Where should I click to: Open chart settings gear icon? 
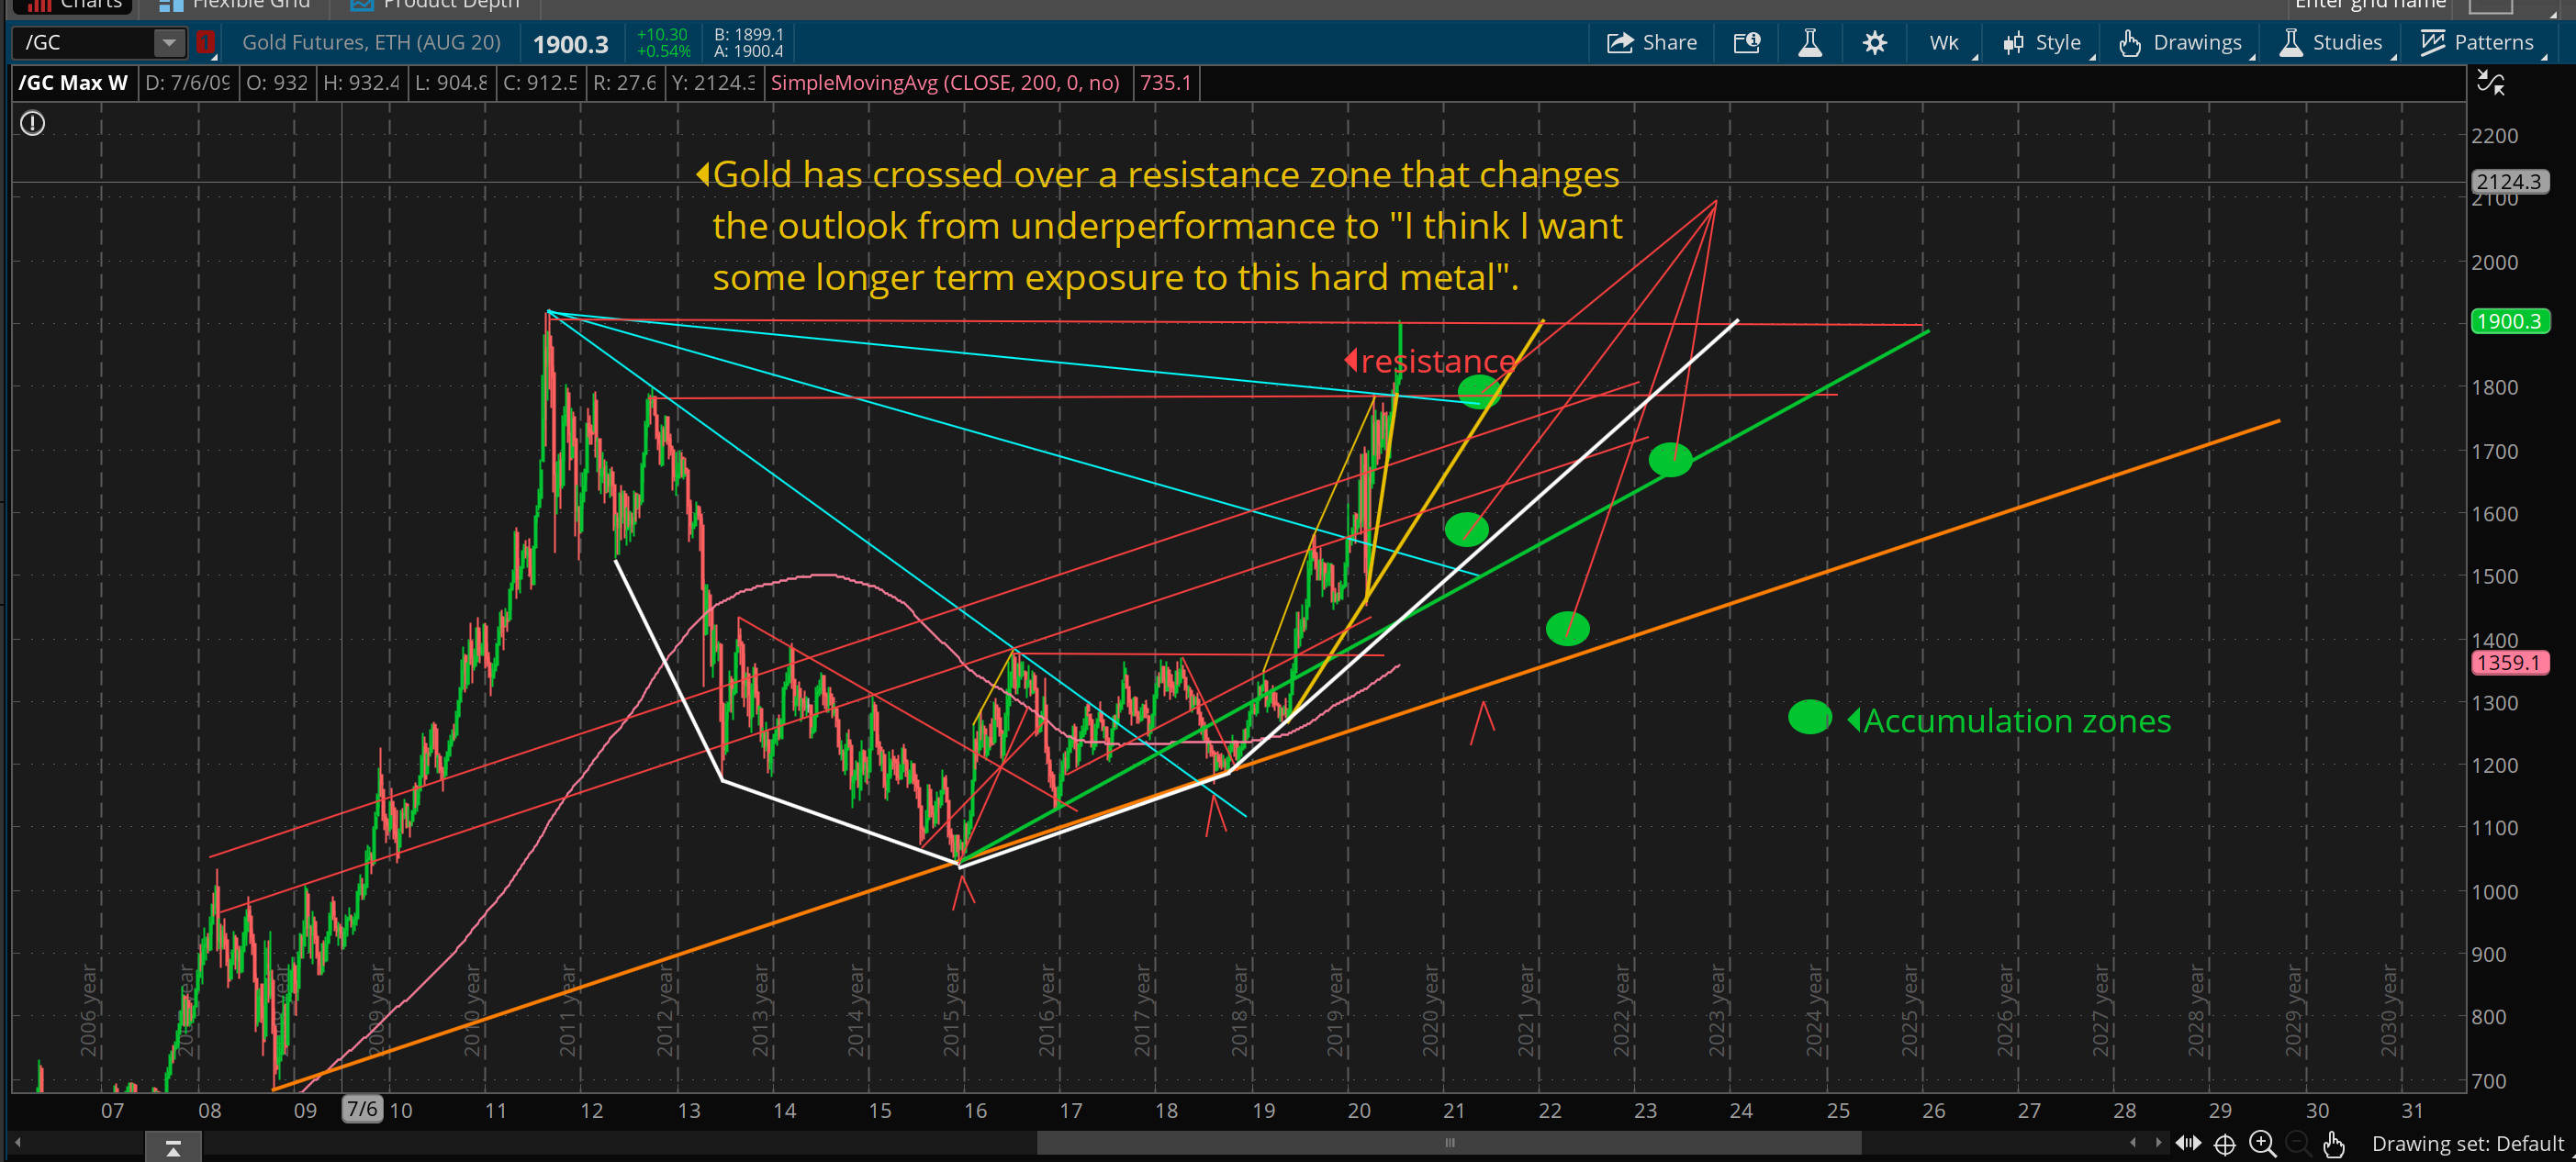click(x=1874, y=42)
